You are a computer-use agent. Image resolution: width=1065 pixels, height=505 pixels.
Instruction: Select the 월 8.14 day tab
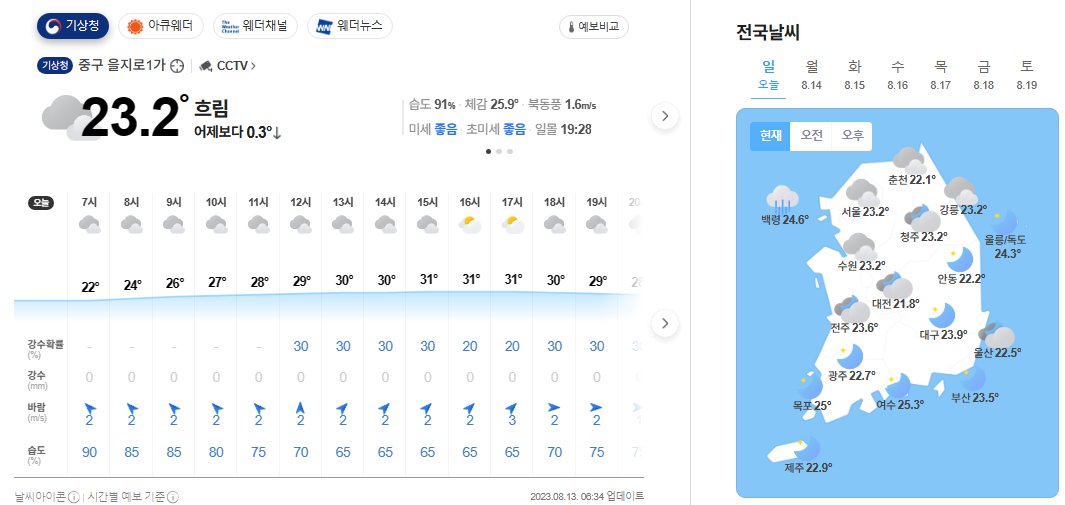tap(812, 75)
